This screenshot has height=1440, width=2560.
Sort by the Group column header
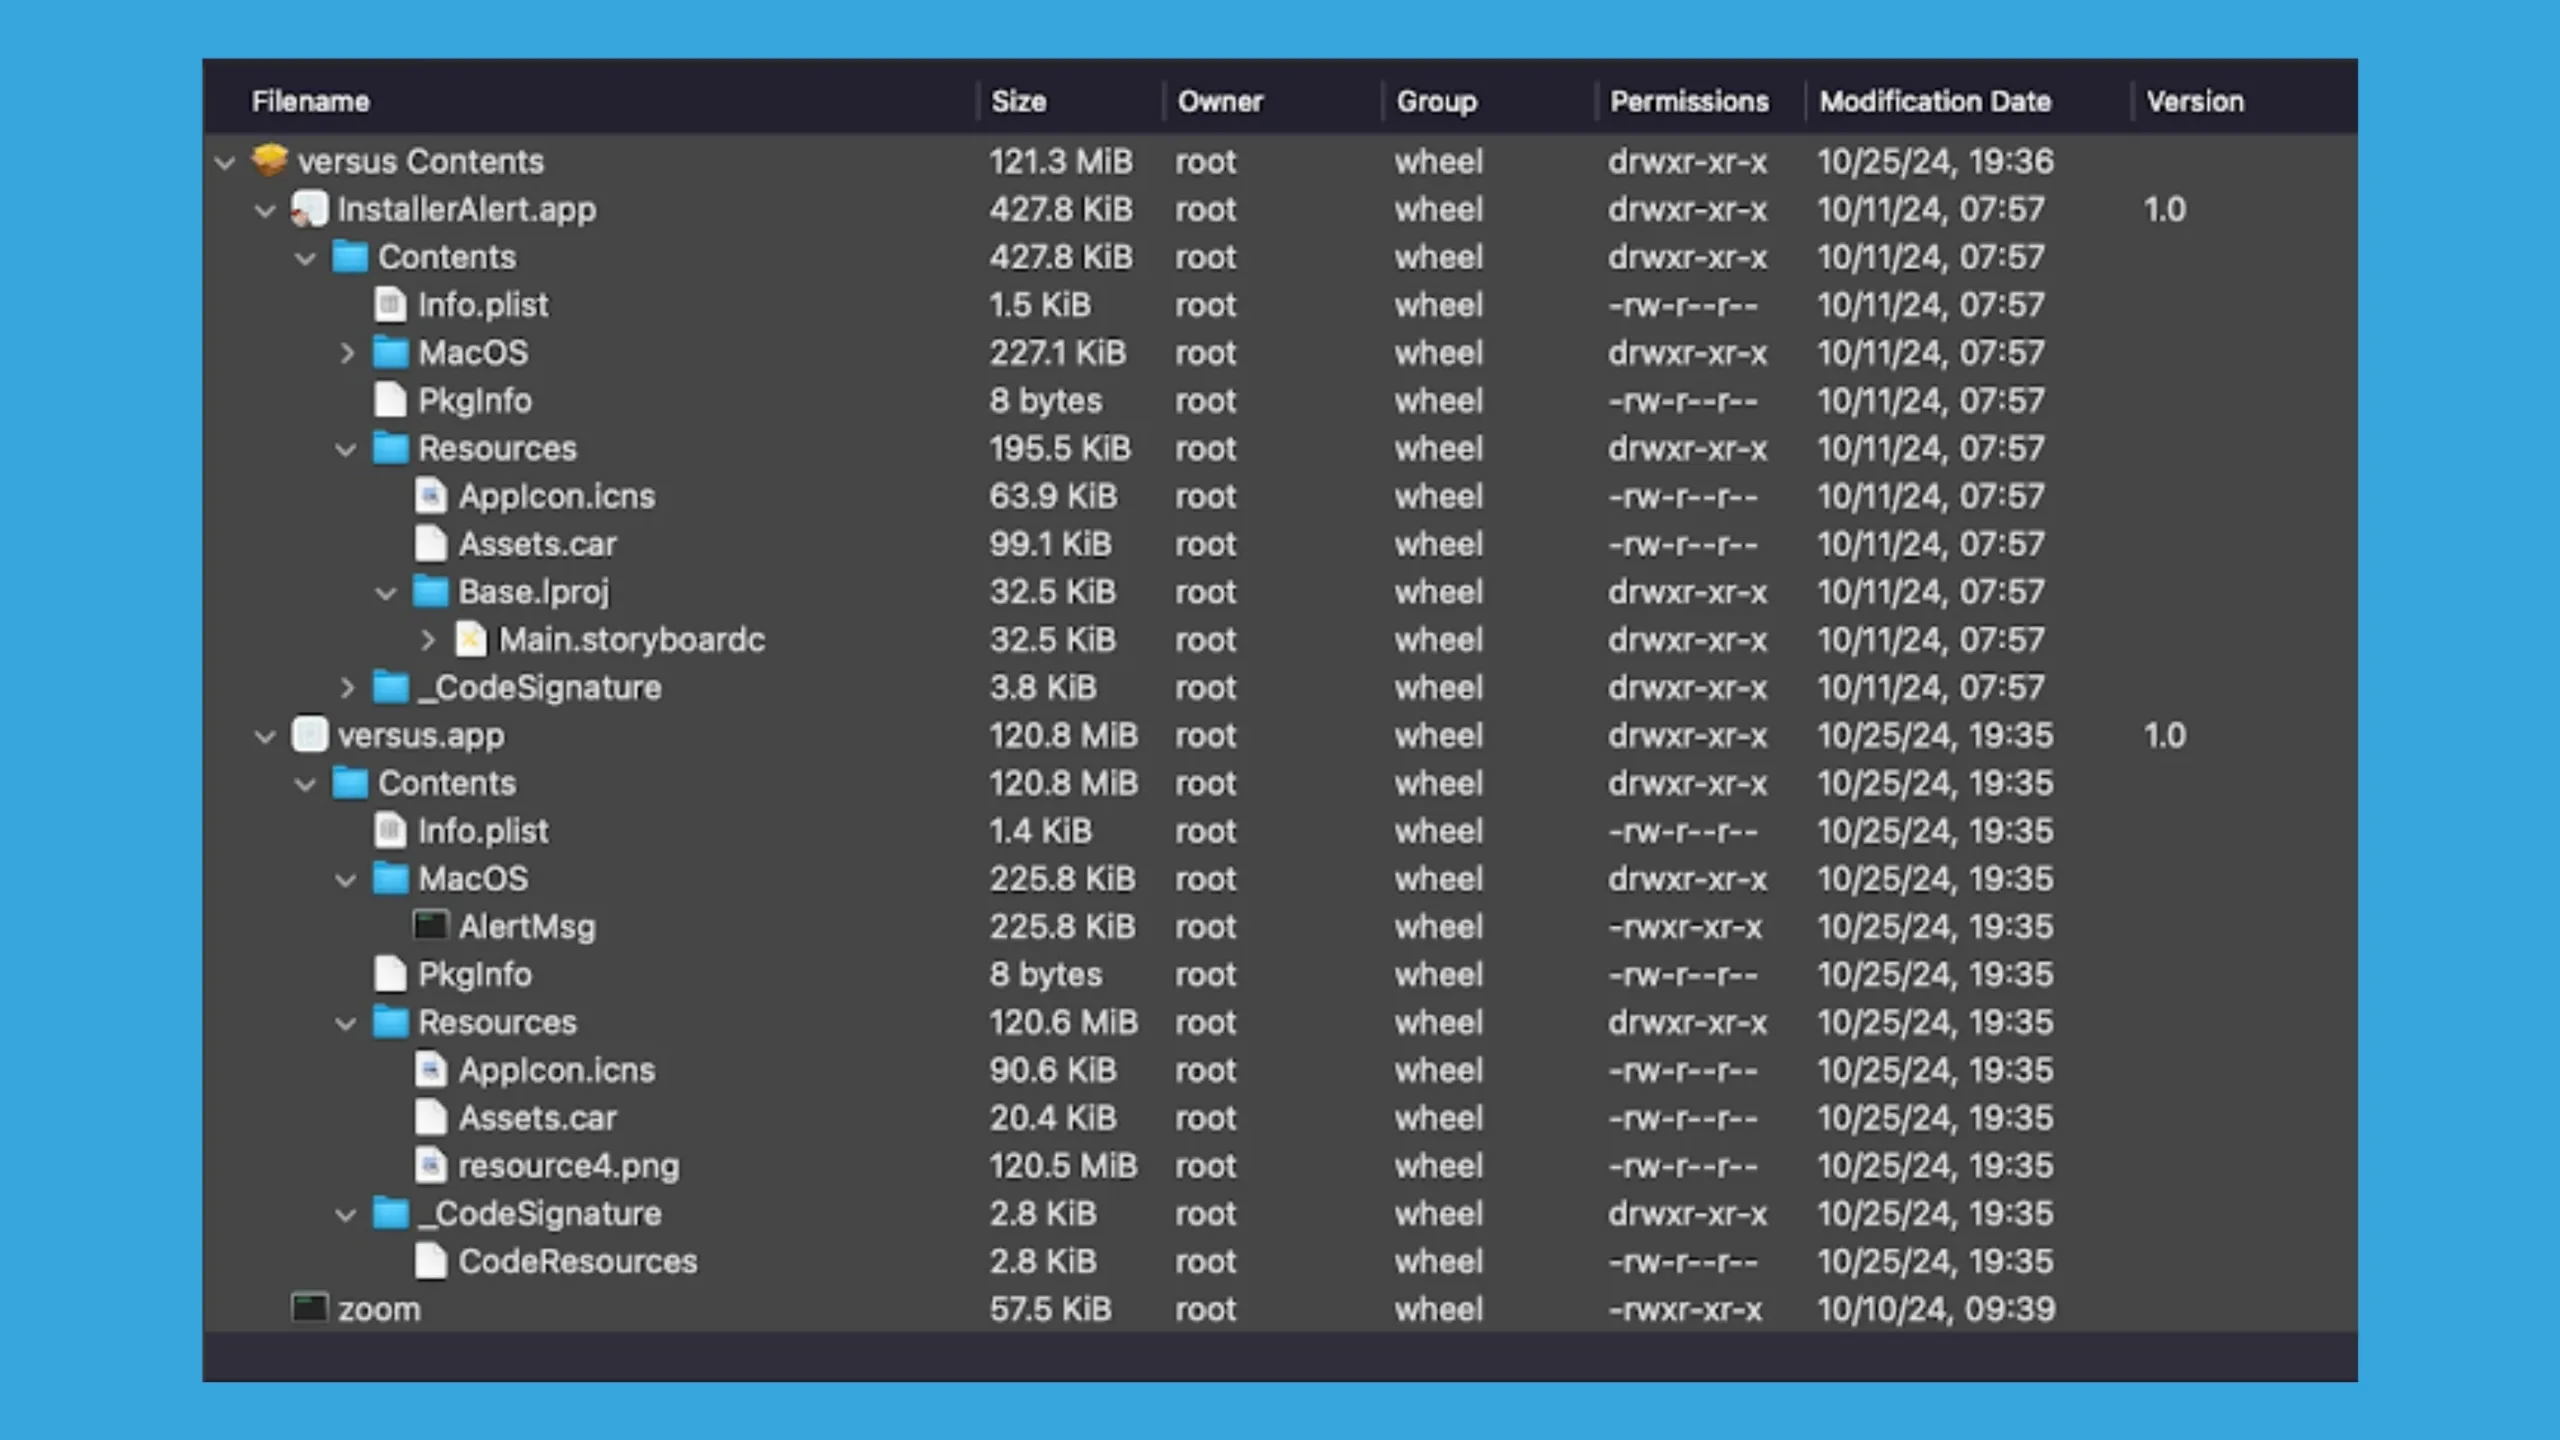tap(1436, 101)
